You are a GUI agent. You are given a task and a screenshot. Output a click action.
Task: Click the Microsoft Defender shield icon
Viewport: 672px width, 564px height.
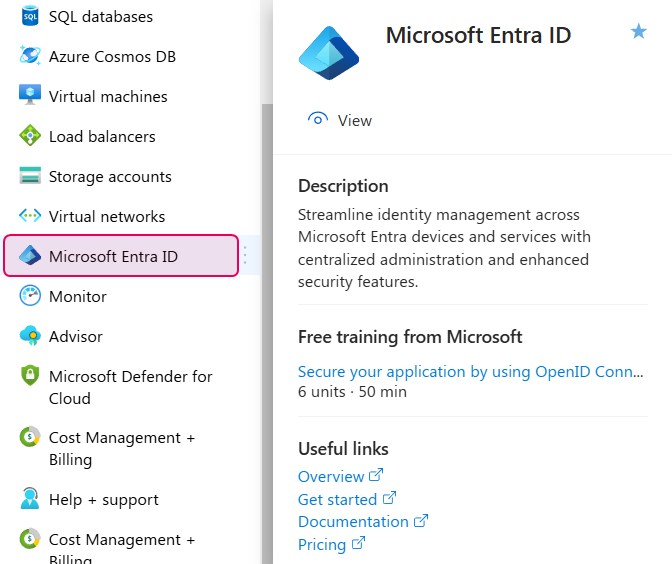[30, 375]
